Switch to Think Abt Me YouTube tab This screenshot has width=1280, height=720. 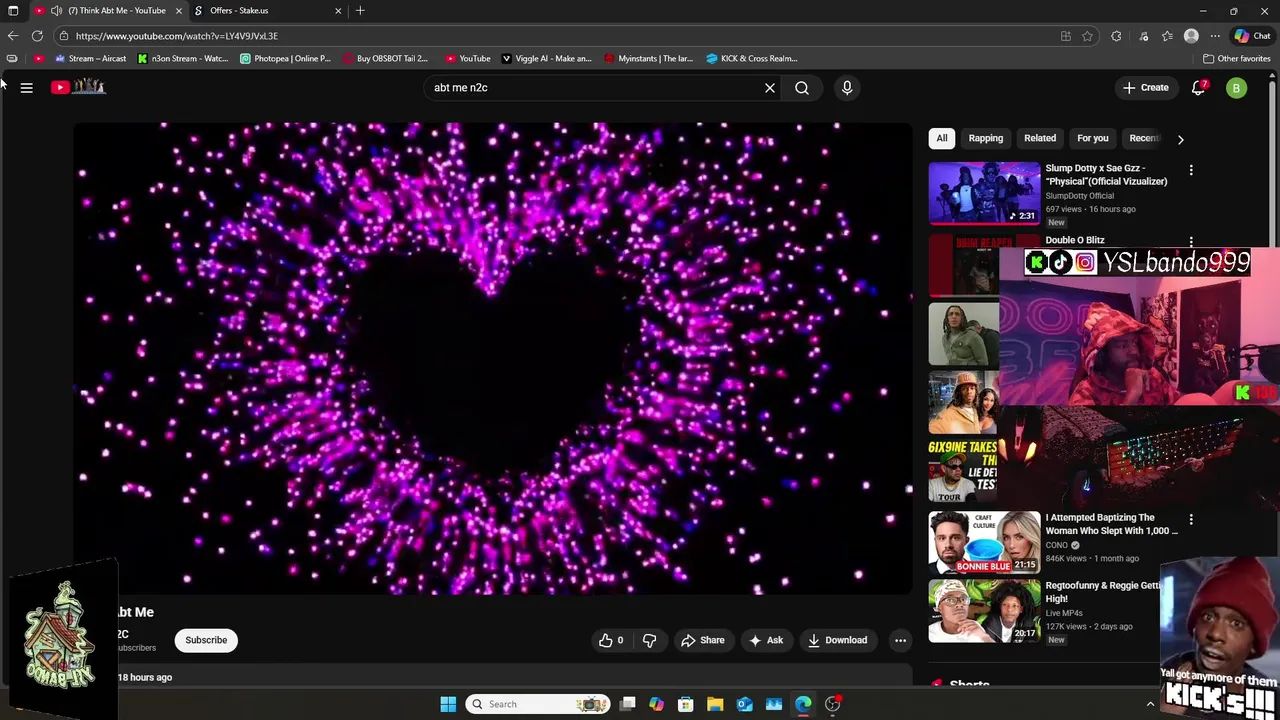[x=108, y=11]
